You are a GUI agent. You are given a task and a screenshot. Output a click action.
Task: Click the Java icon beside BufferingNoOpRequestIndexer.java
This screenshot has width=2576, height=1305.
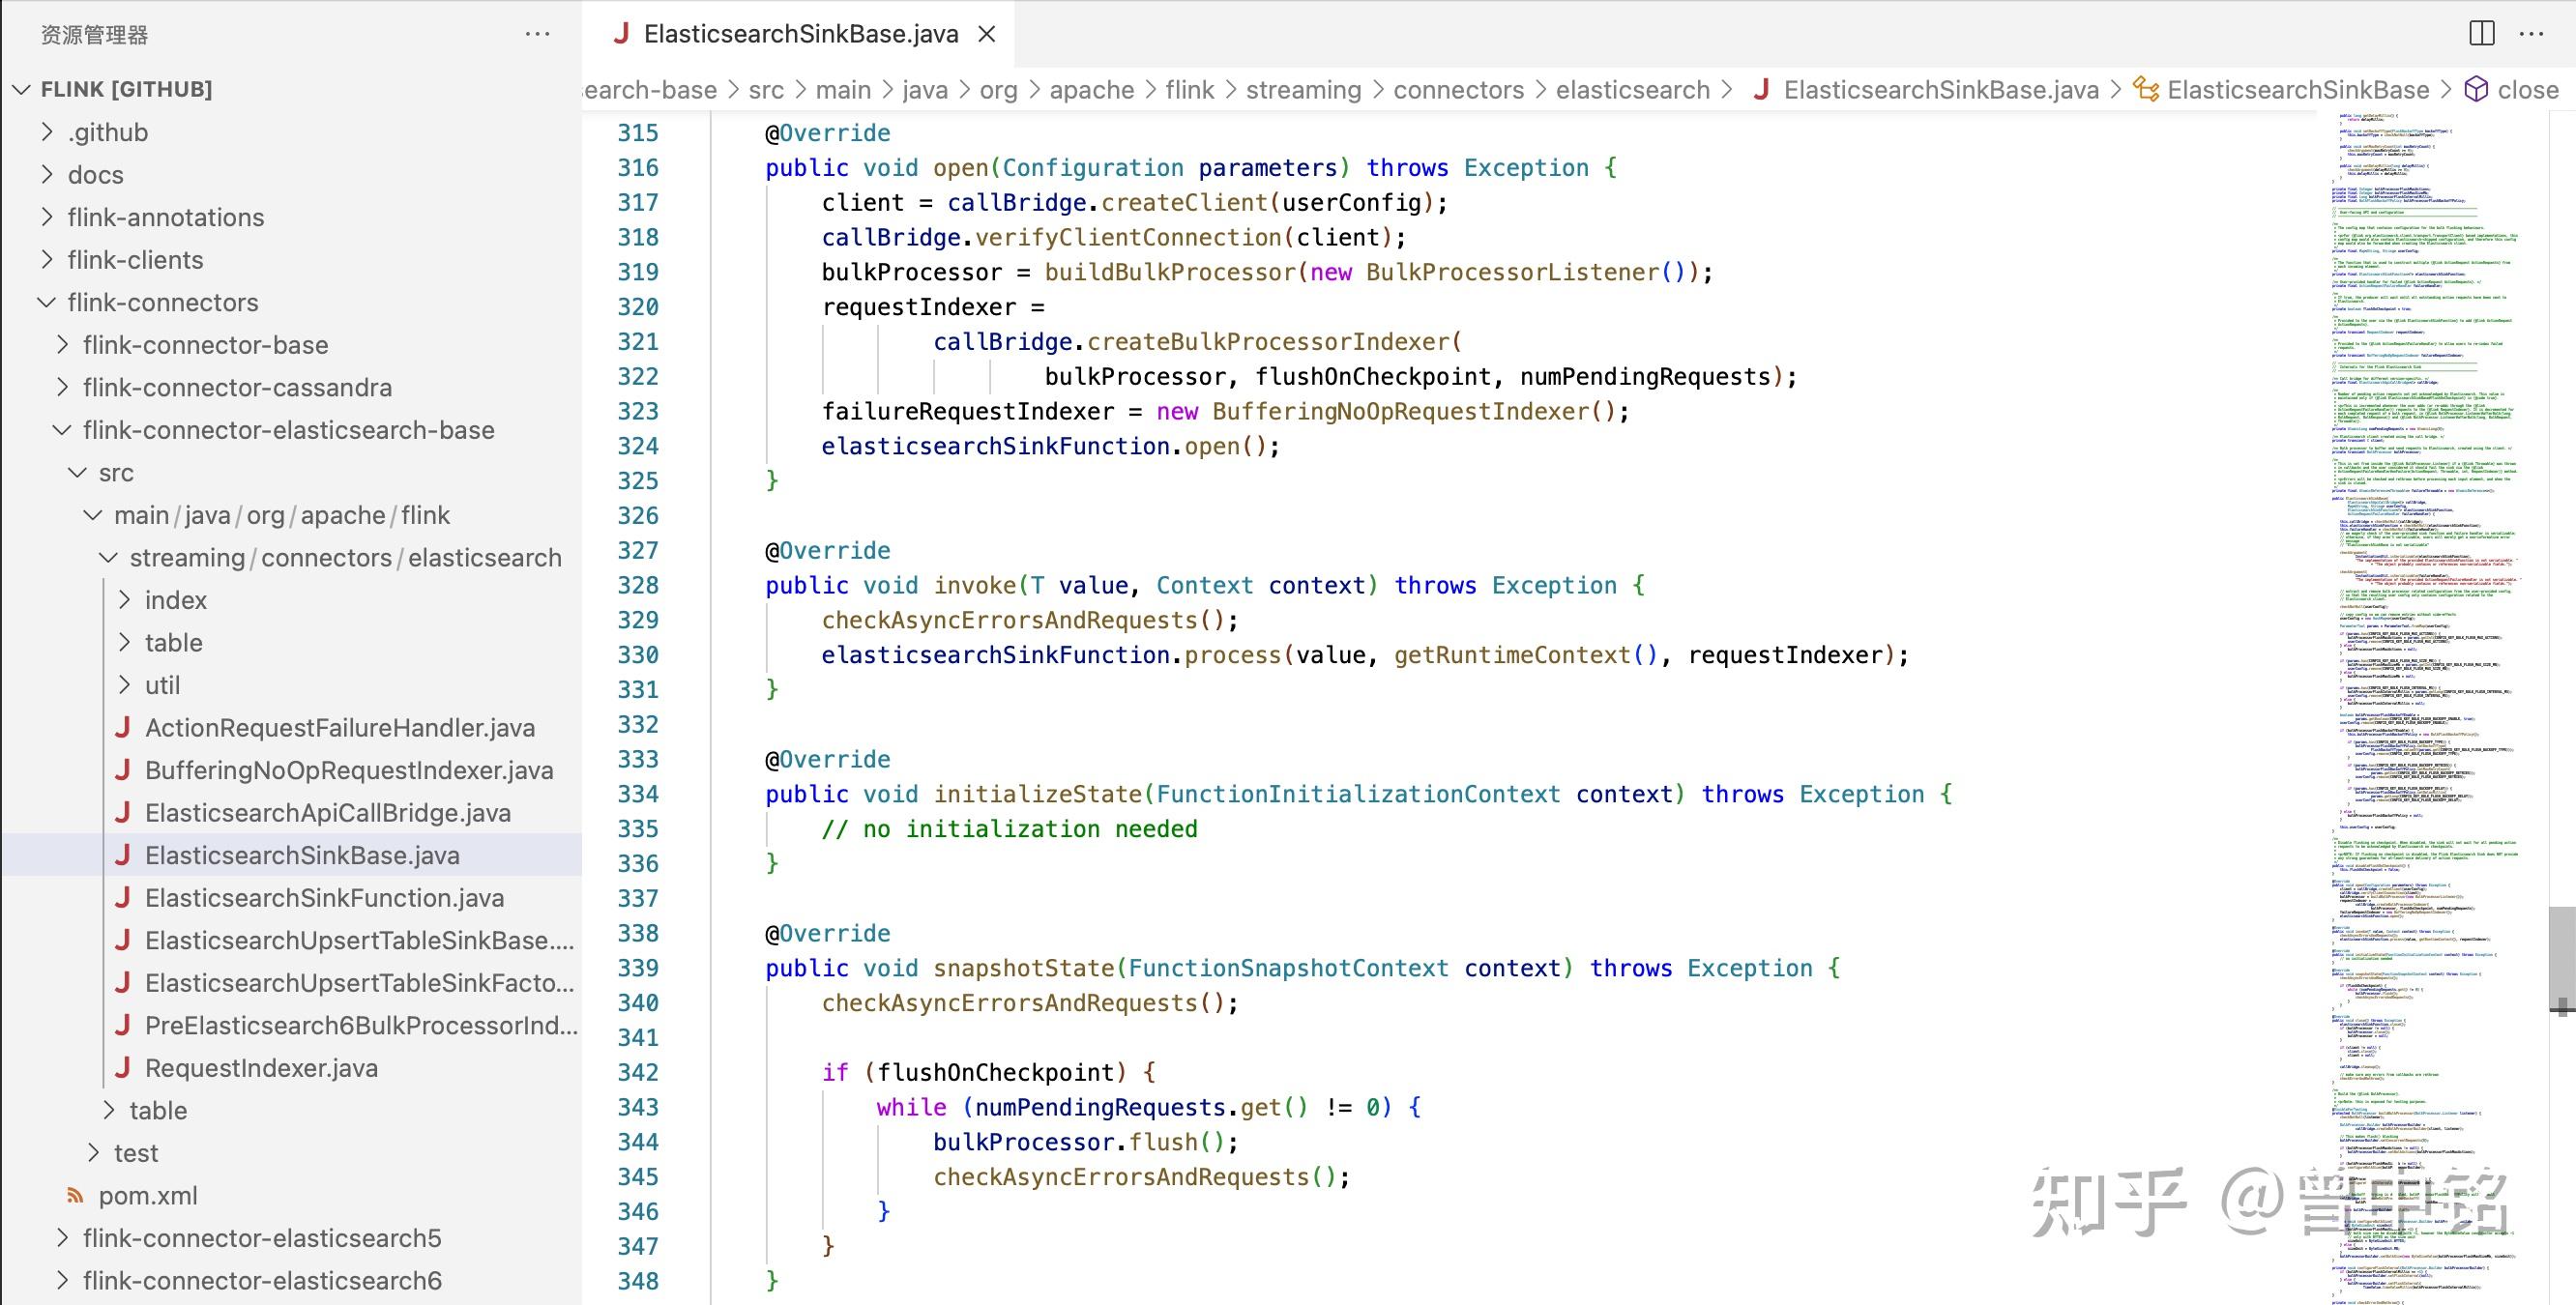[x=123, y=770]
